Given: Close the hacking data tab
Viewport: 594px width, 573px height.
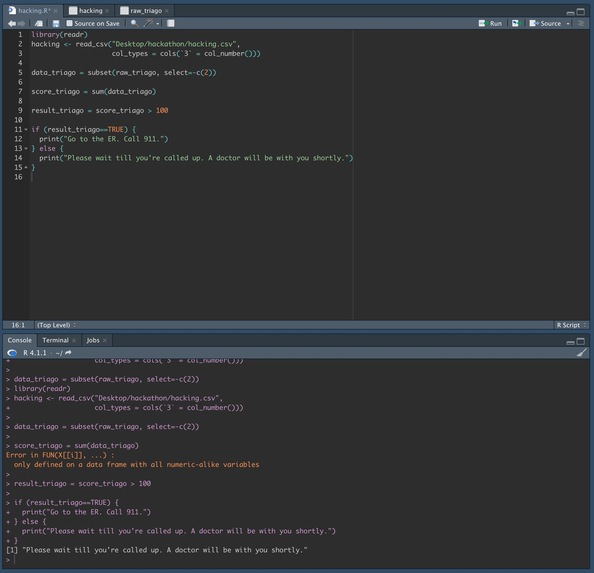Looking at the screenshot, I should [x=107, y=11].
